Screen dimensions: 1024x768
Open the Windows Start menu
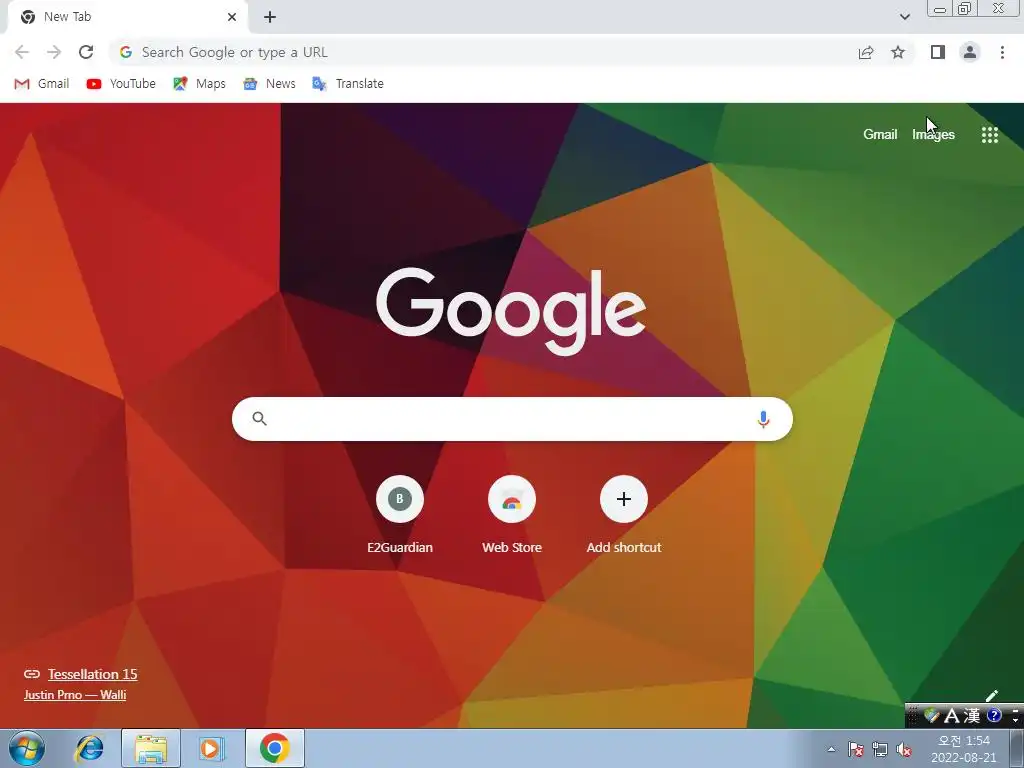pos(27,748)
